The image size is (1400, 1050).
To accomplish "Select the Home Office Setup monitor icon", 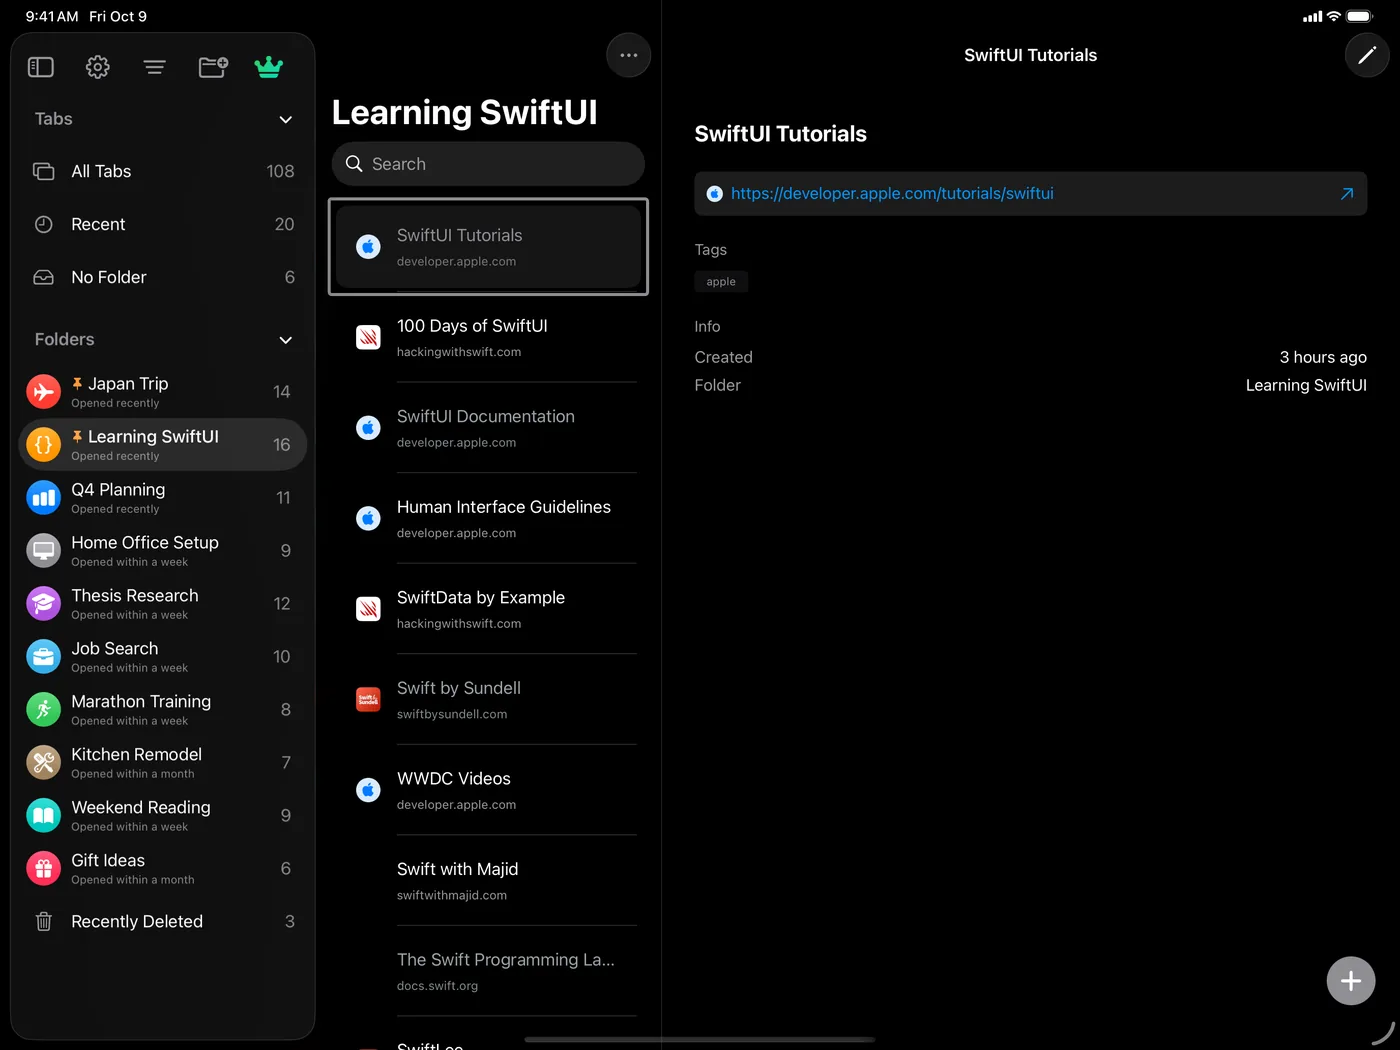I will 43,551.
